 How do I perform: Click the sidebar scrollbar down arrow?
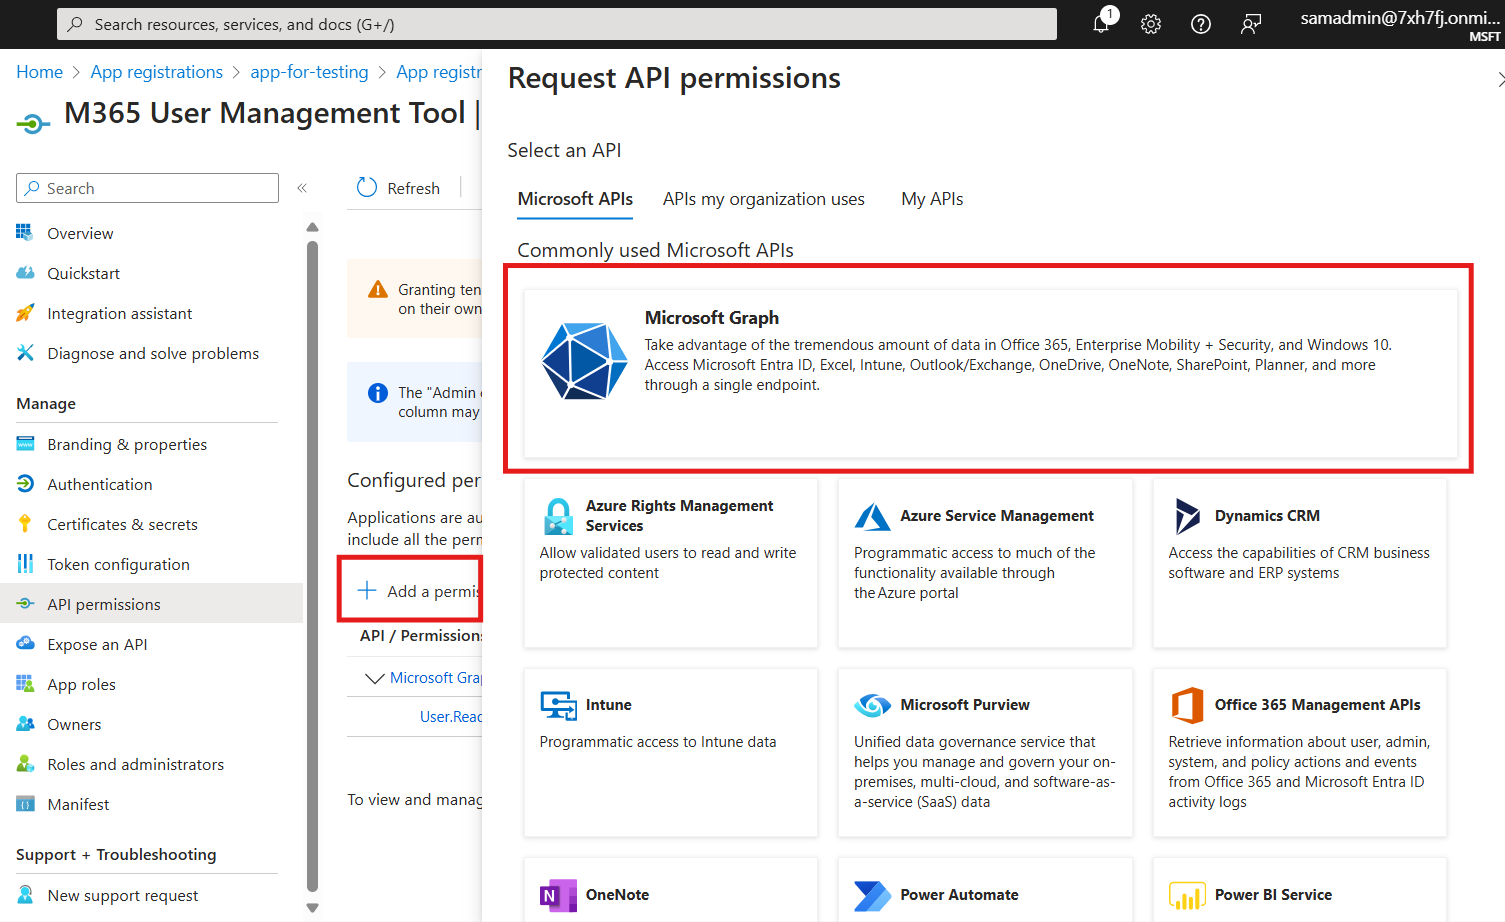[x=312, y=908]
